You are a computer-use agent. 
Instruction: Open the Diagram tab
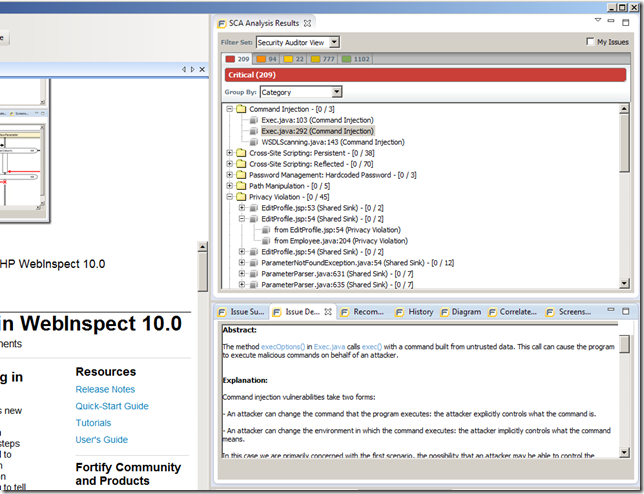coord(461,312)
